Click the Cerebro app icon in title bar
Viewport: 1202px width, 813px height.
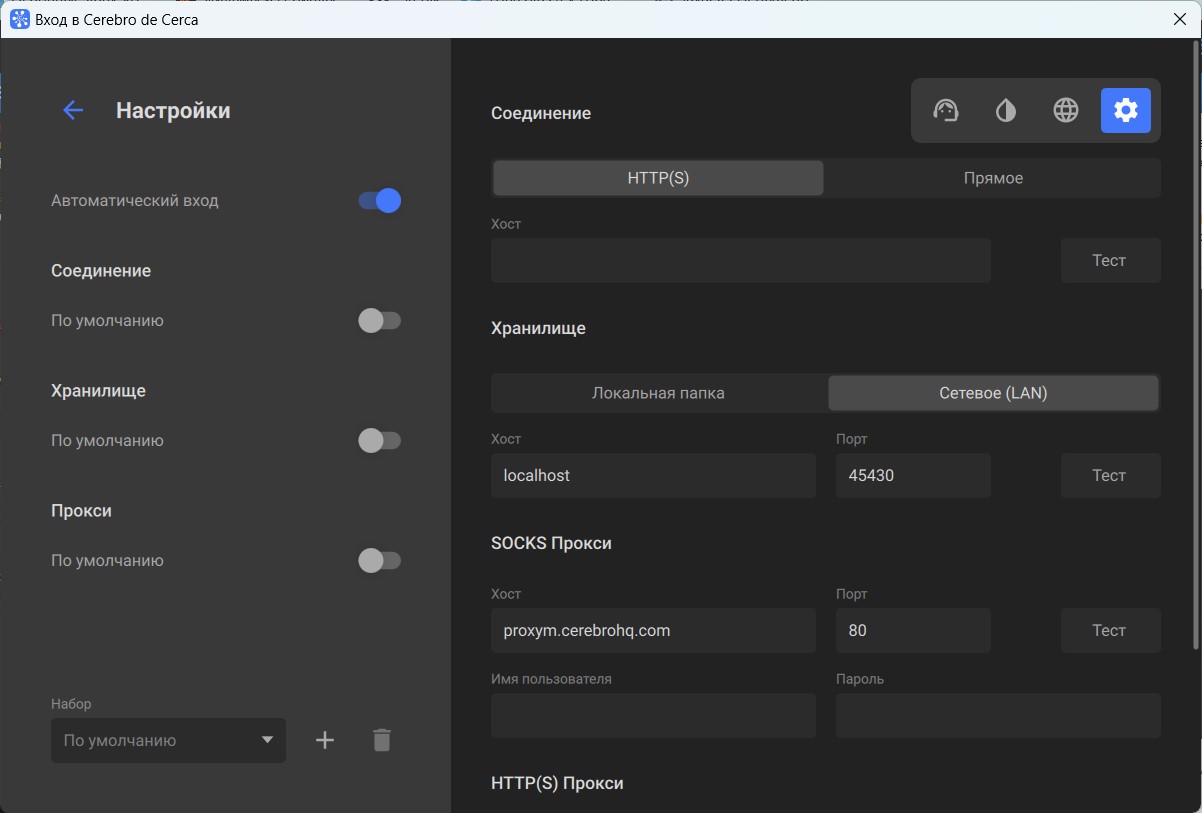20,19
